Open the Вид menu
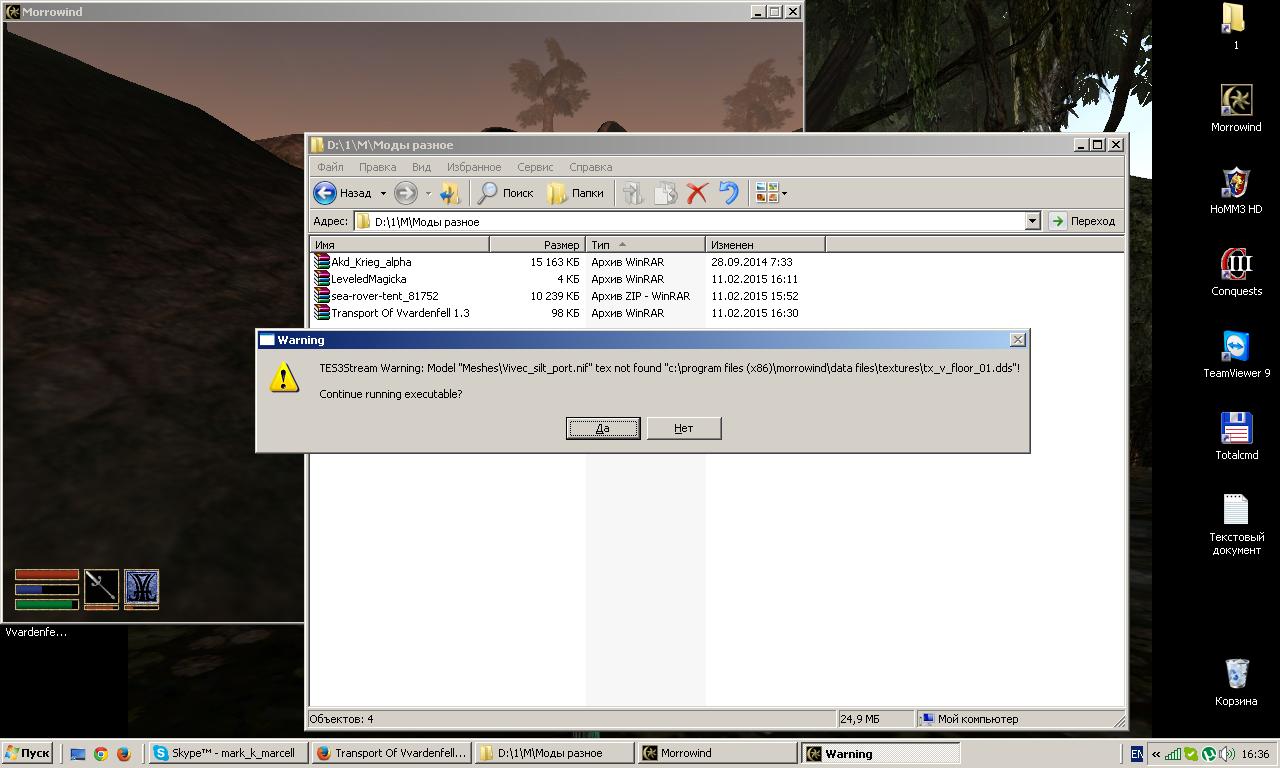Viewport: 1280px width, 768px height. (x=421, y=167)
